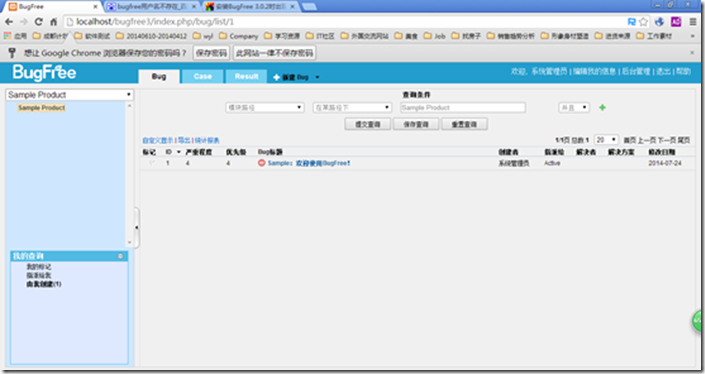Click the 新建 Bug button
This screenshot has height=374, width=705.
pos(291,77)
